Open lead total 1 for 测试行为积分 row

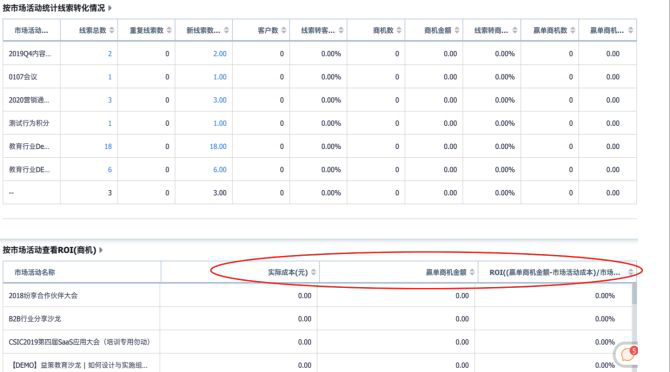coord(110,123)
